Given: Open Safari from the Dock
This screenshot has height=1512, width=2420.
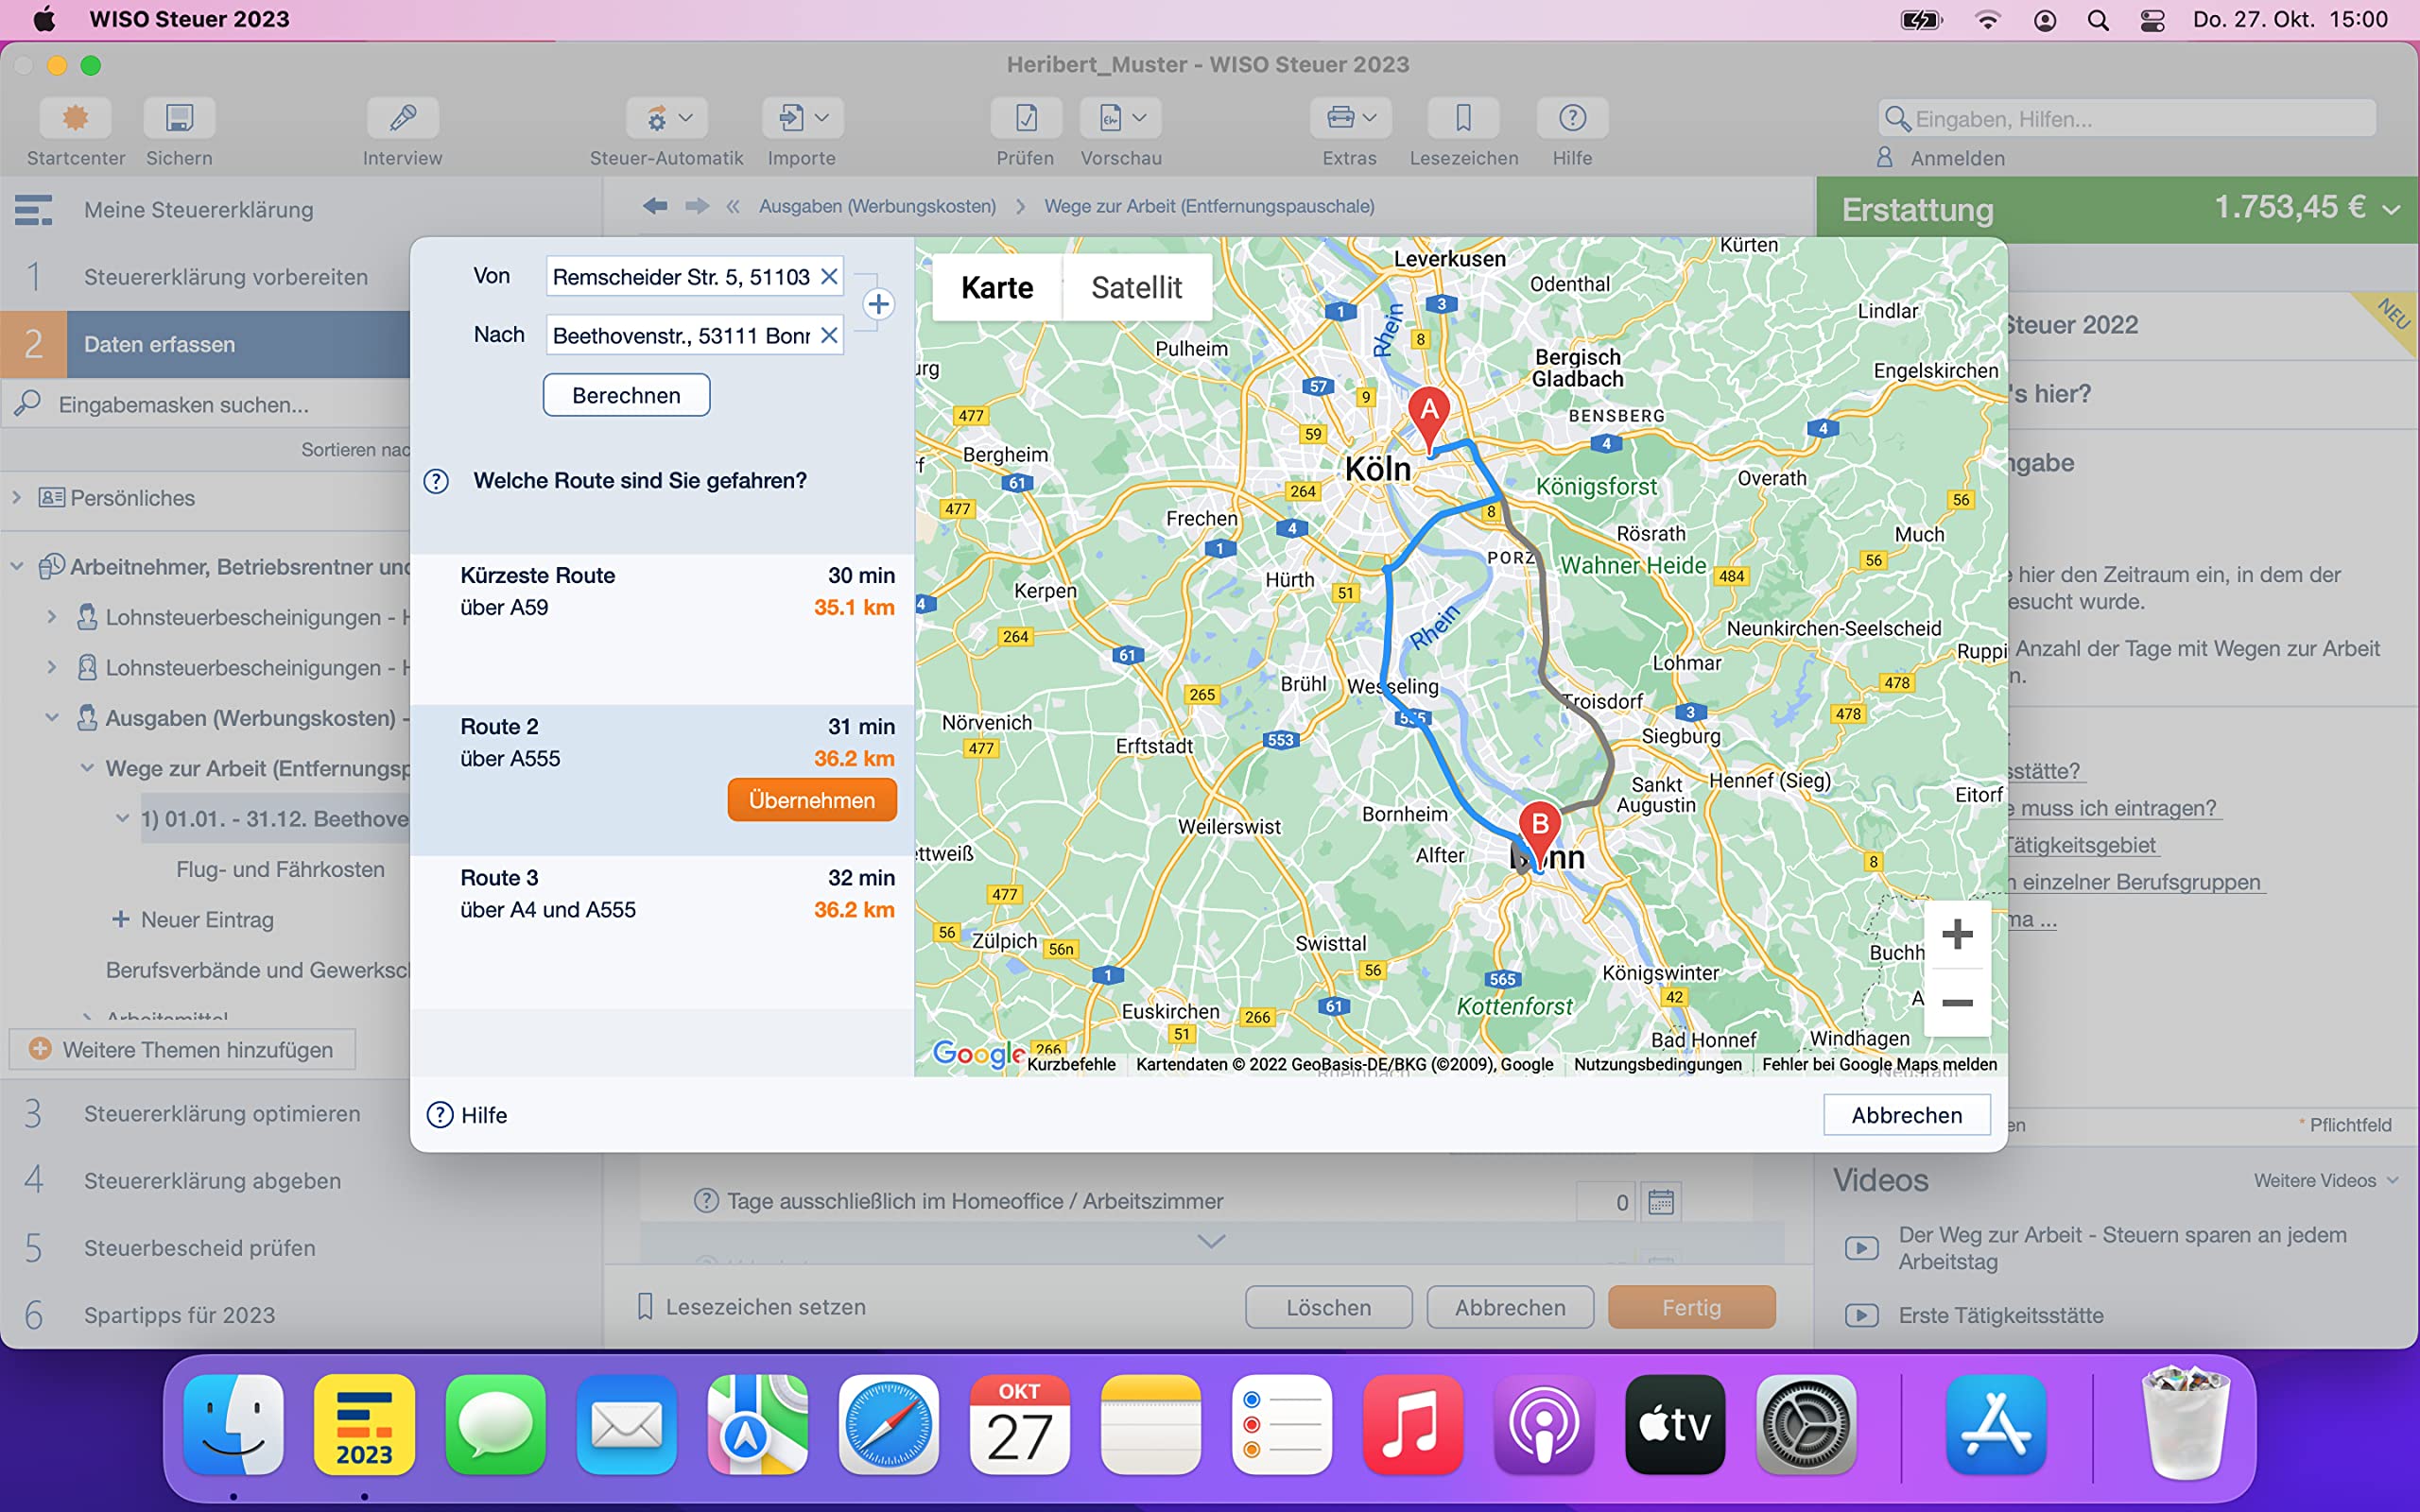Looking at the screenshot, I should [888, 1424].
